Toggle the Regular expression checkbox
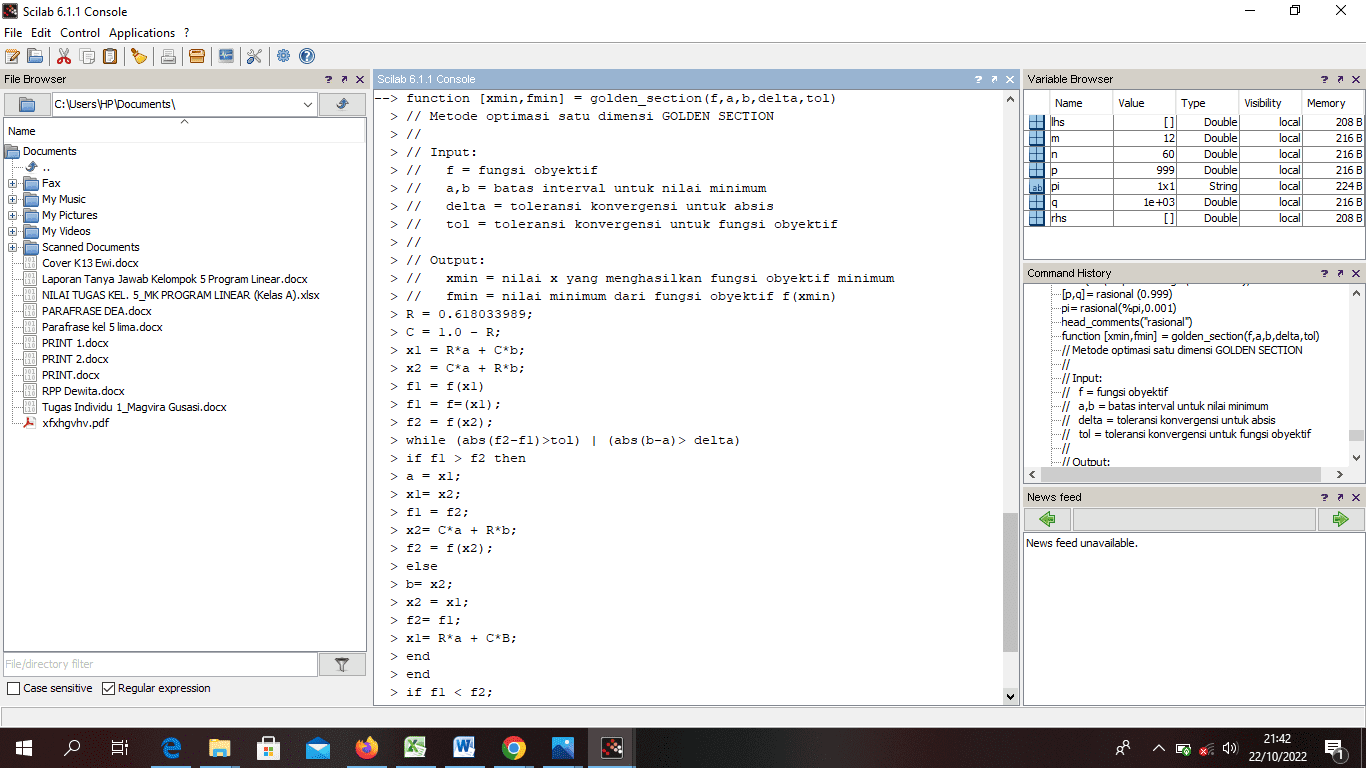This screenshot has width=1366, height=768. tap(109, 688)
